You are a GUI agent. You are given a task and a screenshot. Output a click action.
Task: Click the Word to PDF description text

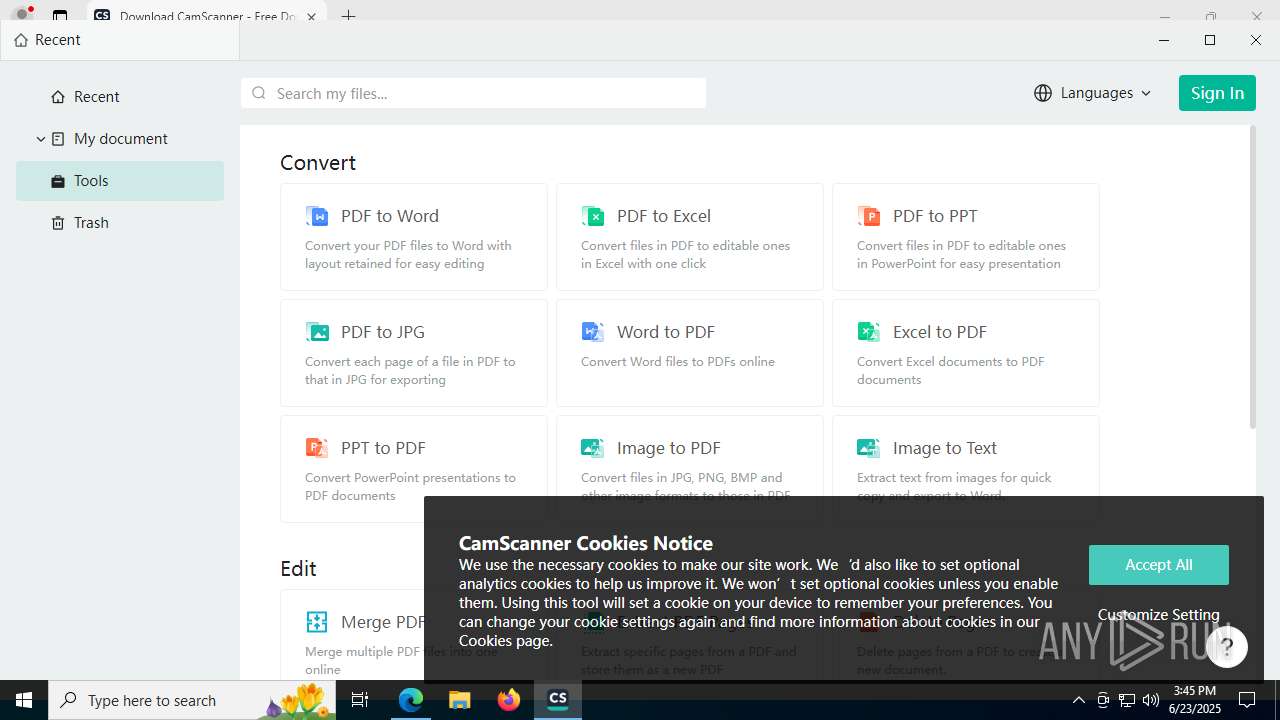pyautogui.click(x=678, y=362)
